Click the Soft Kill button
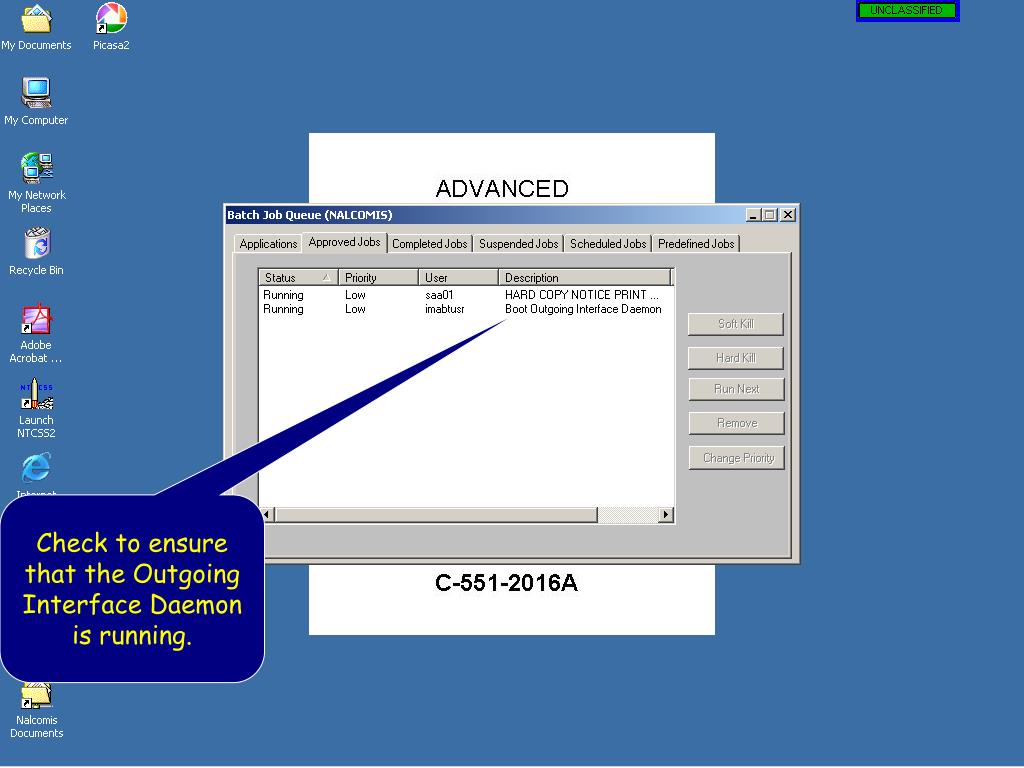 pyautogui.click(x=736, y=324)
